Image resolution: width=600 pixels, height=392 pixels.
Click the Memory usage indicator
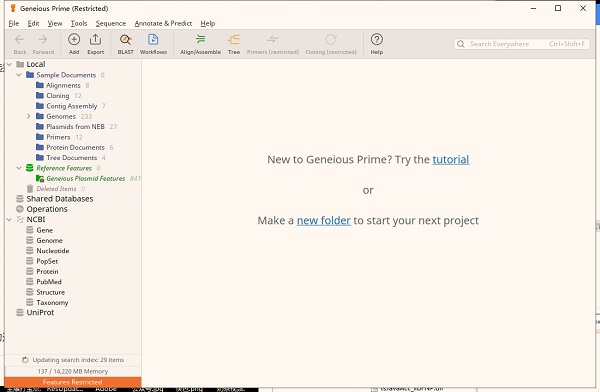pyautogui.click(x=73, y=371)
